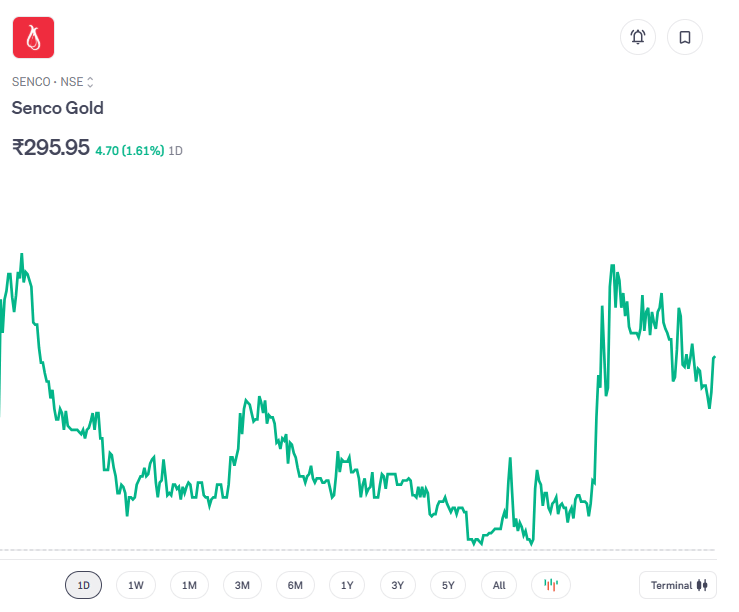This screenshot has width=739, height=612.
Task: Choose the 6M chart period
Action: point(295,585)
